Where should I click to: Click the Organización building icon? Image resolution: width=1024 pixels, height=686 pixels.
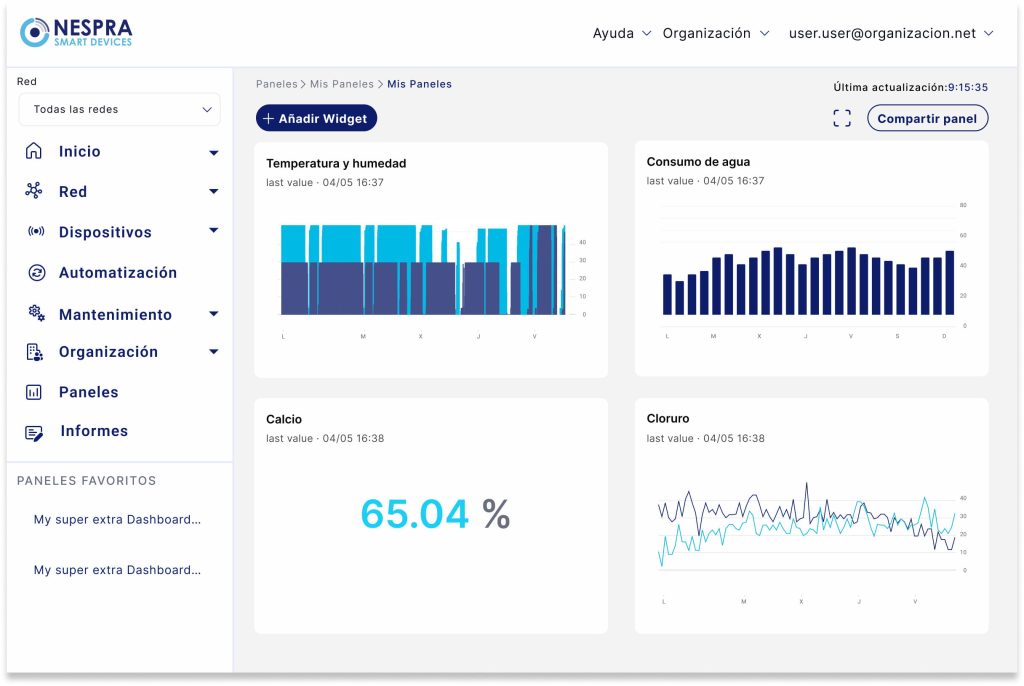tap(35, 352)
